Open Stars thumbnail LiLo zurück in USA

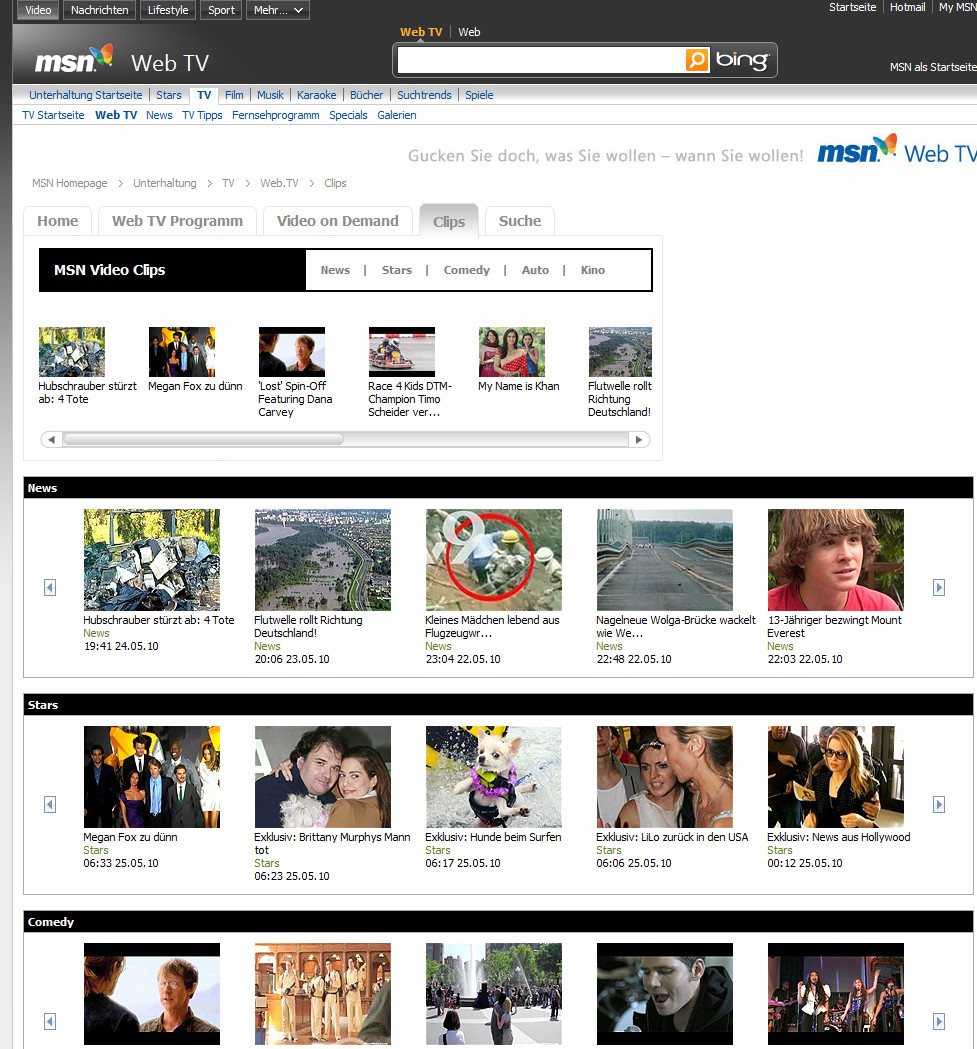coord(664,777)
